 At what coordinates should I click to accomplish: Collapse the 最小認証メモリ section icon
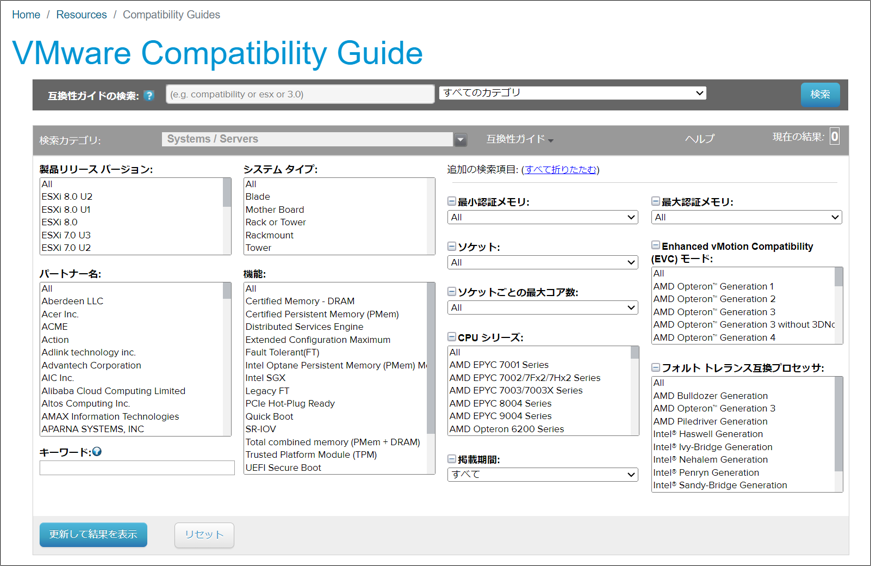click(x=452, y=201)
